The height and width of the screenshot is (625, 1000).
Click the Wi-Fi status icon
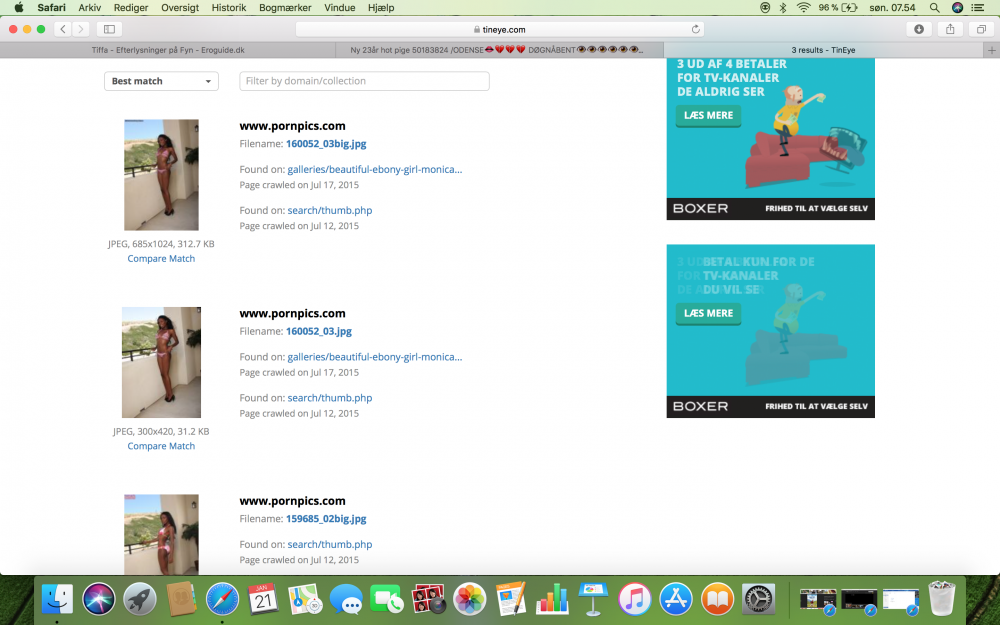804,8
